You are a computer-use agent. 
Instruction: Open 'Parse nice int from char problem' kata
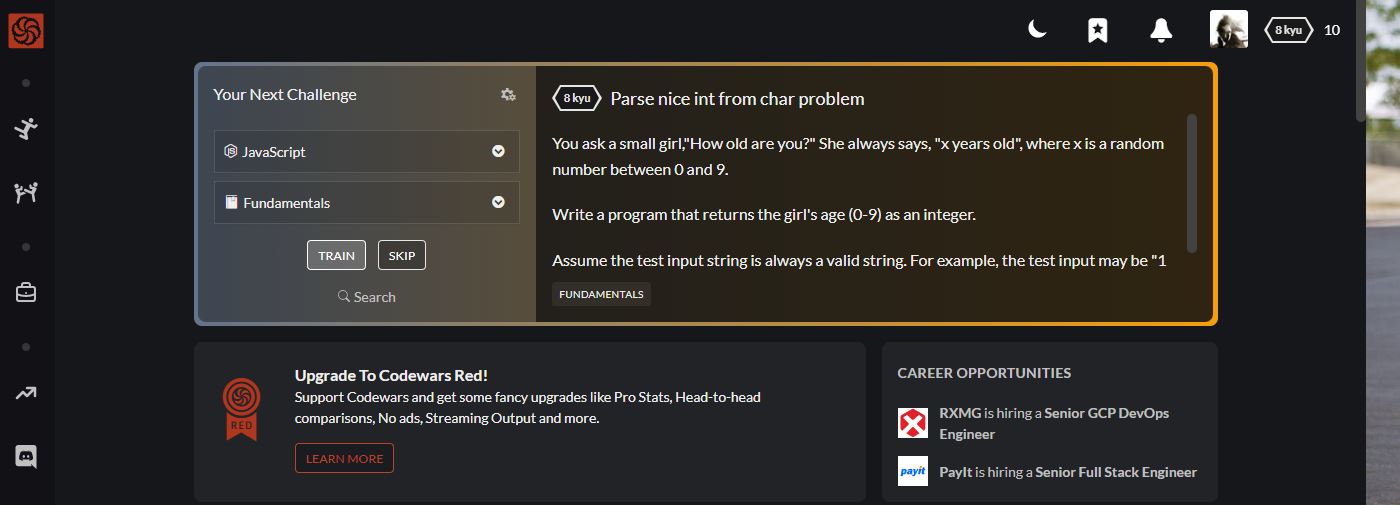(x=737, y=99)
